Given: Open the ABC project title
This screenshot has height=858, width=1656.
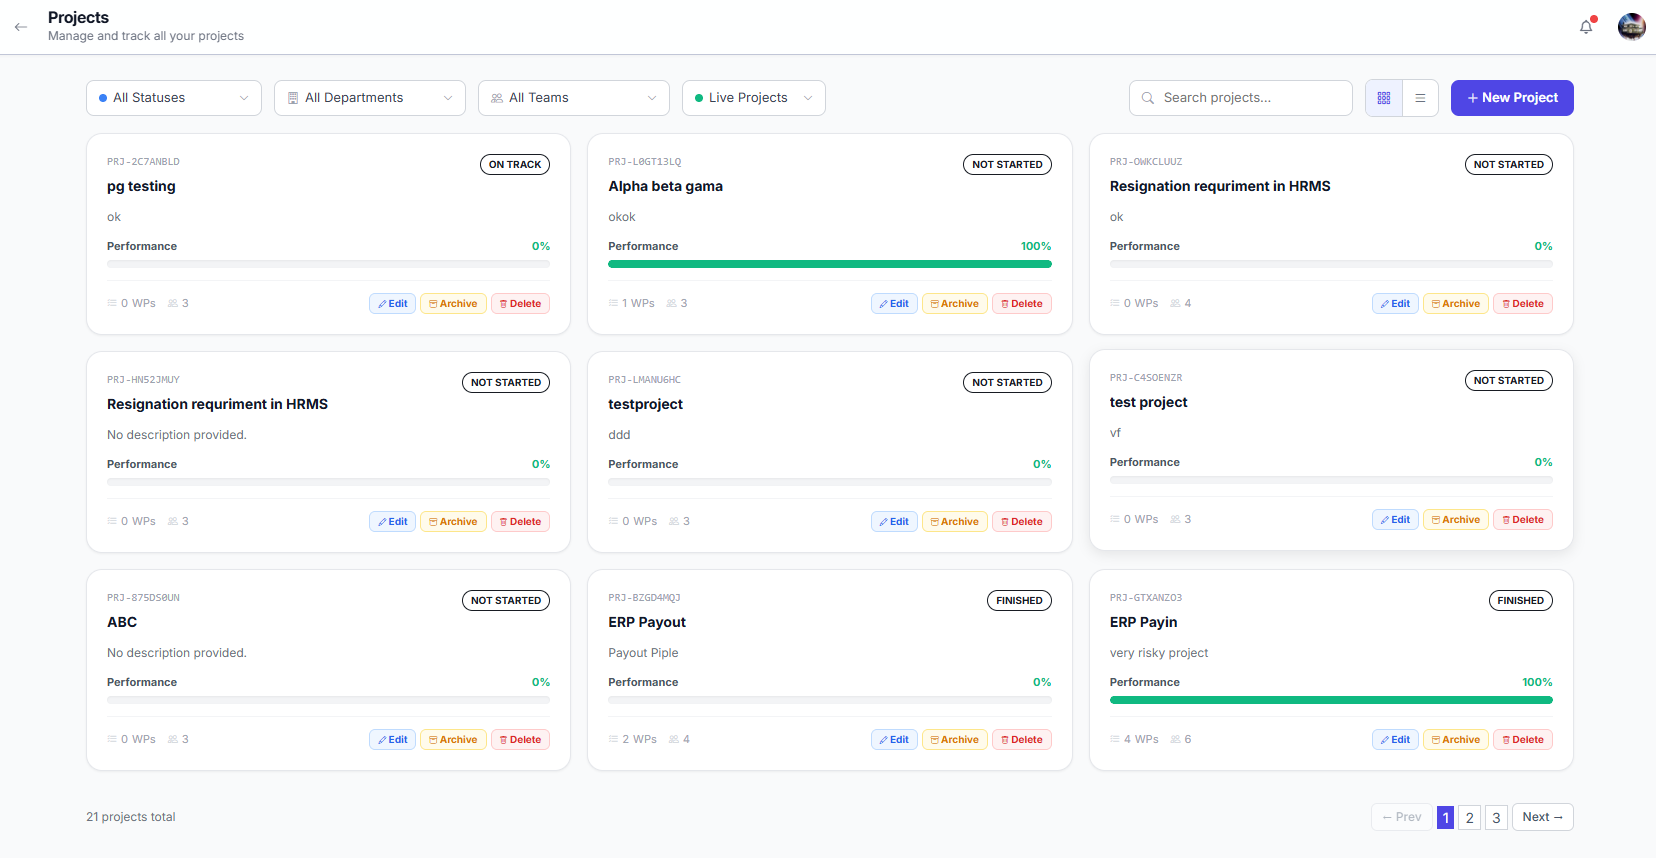Looking at the screenshot, I should [x=122, y=622].
